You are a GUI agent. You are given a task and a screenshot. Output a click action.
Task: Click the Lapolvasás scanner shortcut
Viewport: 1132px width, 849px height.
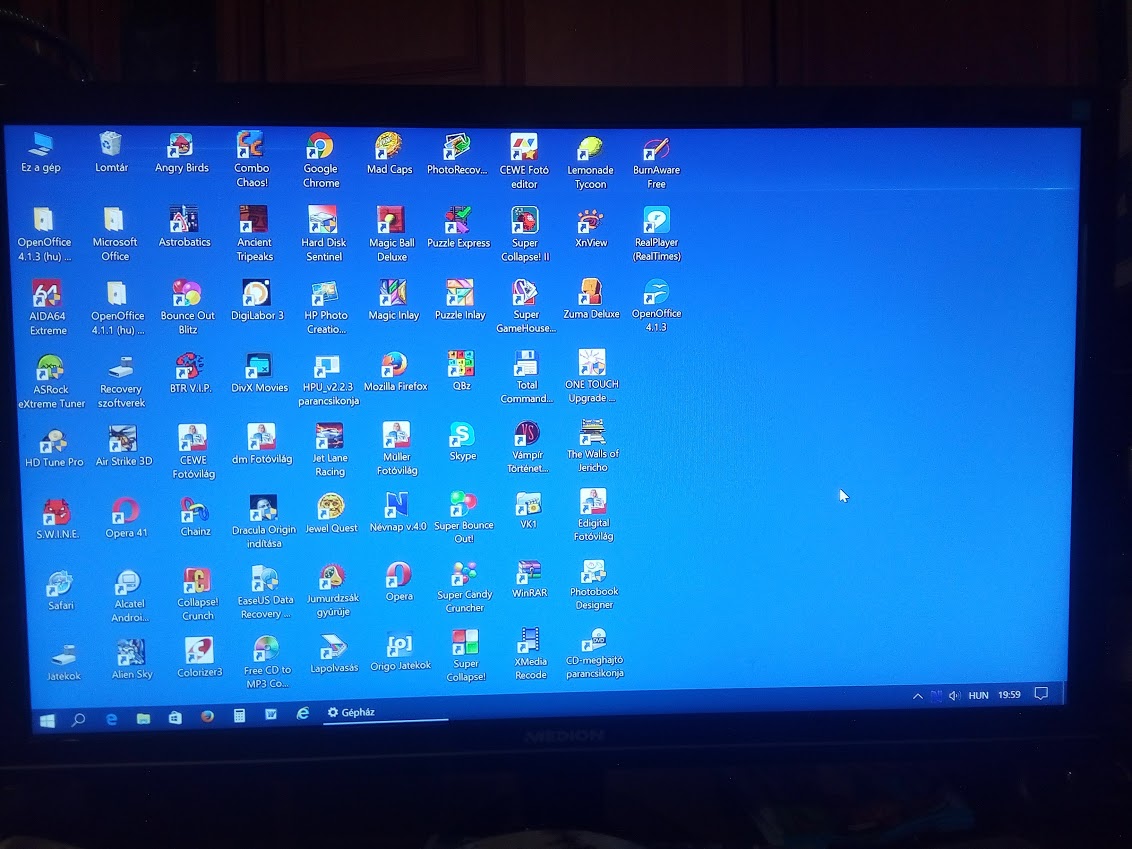(334, 654)
